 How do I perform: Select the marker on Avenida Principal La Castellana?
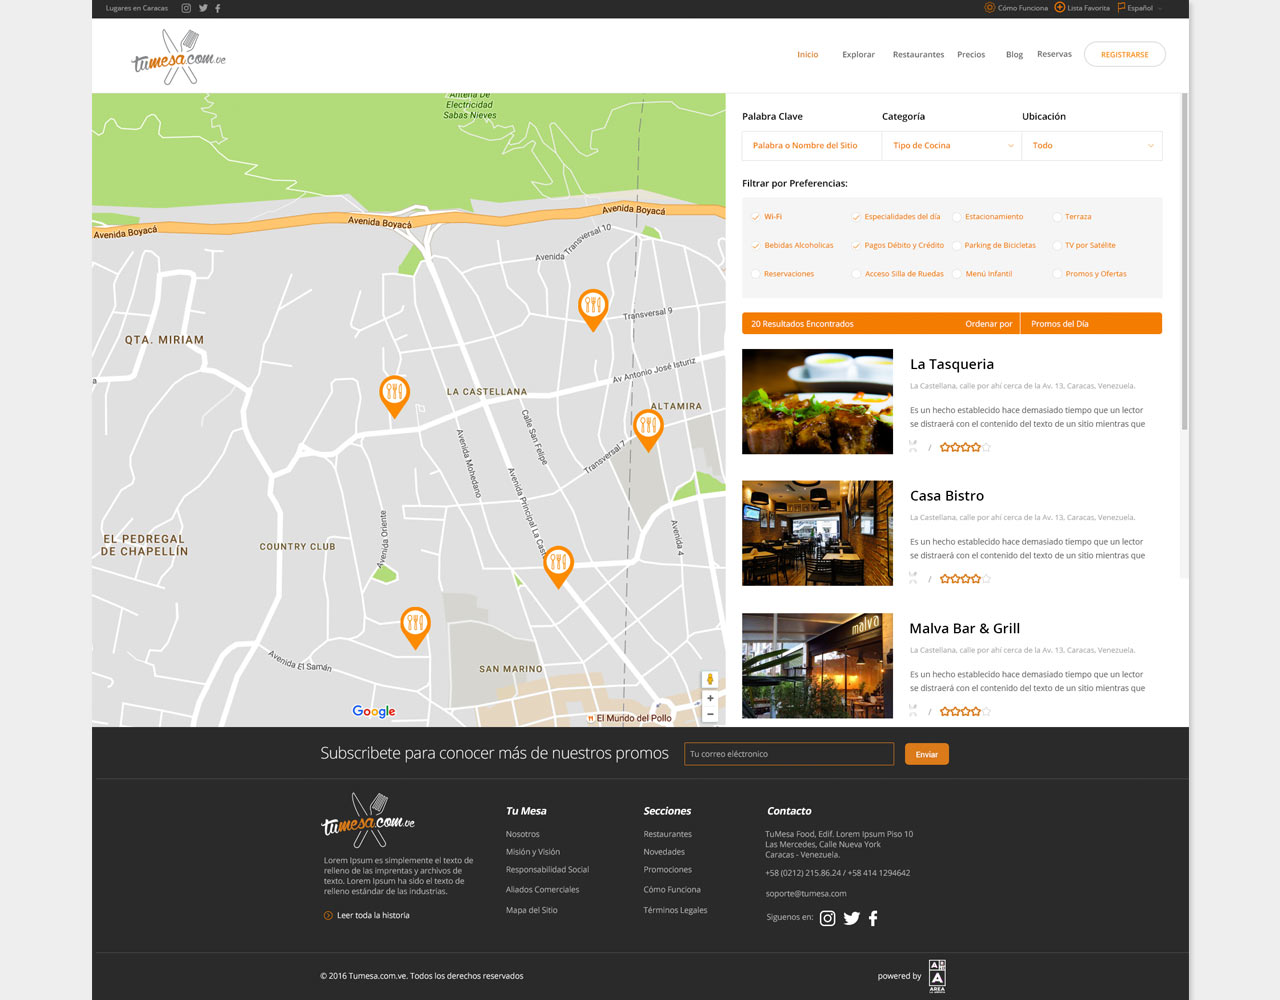pyautogui.click(x=559, y=567)
